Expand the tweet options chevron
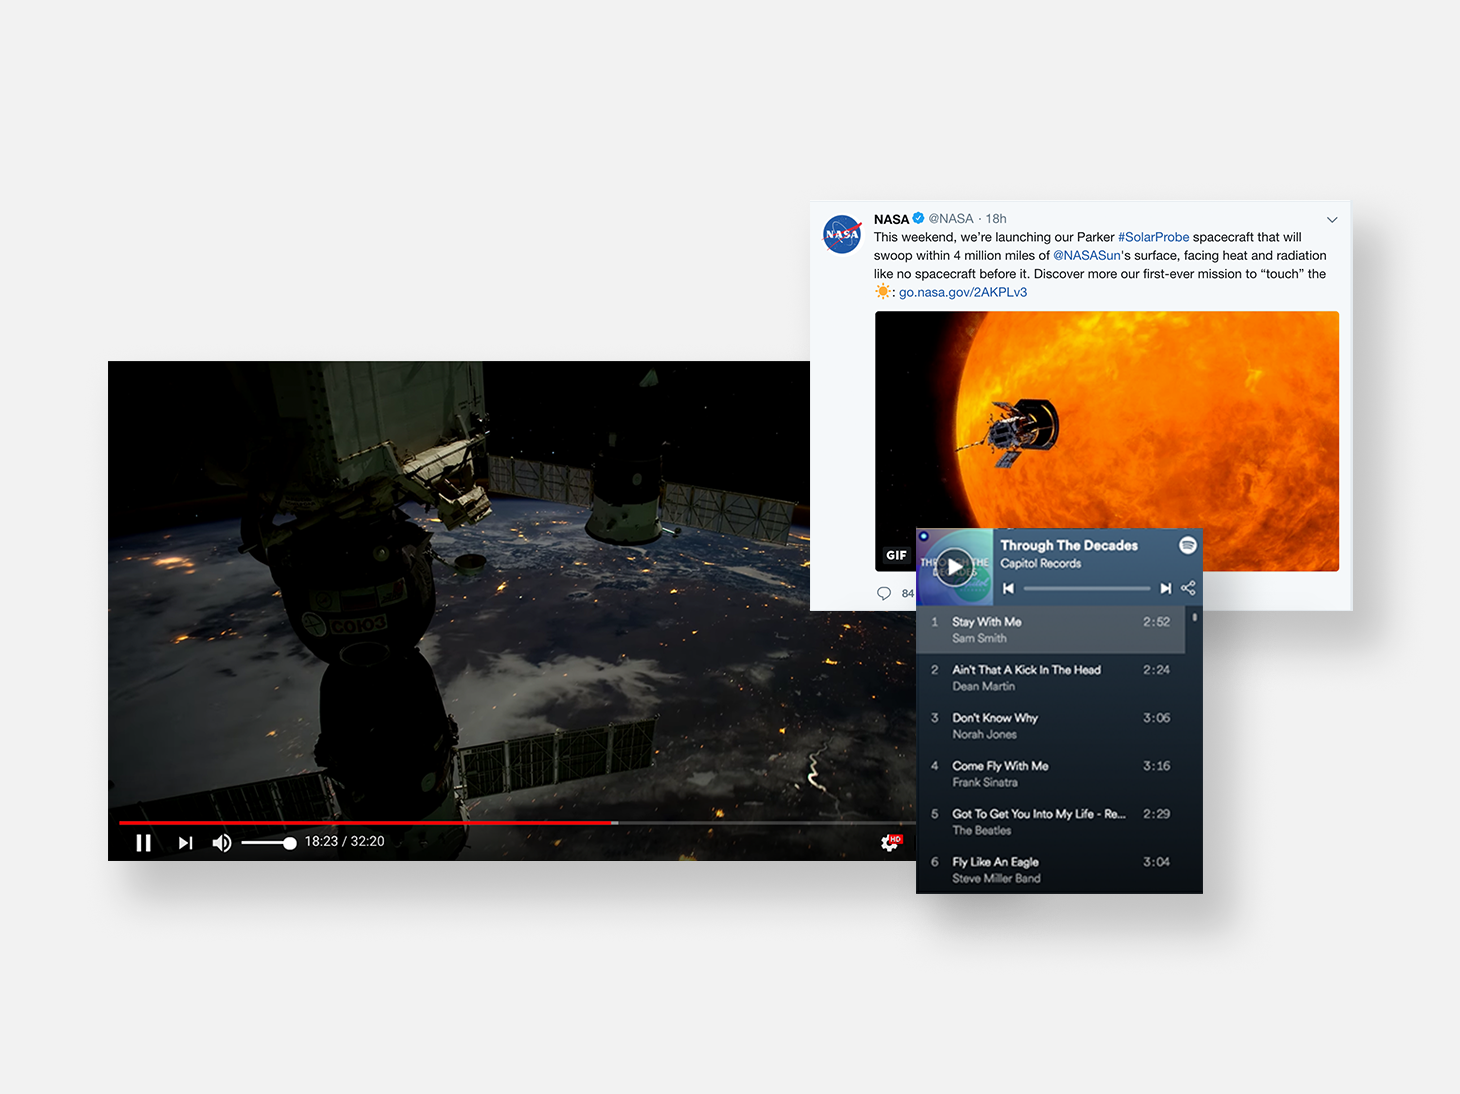Viewport: 1460px width, 1094px height. coord(1332,220)
